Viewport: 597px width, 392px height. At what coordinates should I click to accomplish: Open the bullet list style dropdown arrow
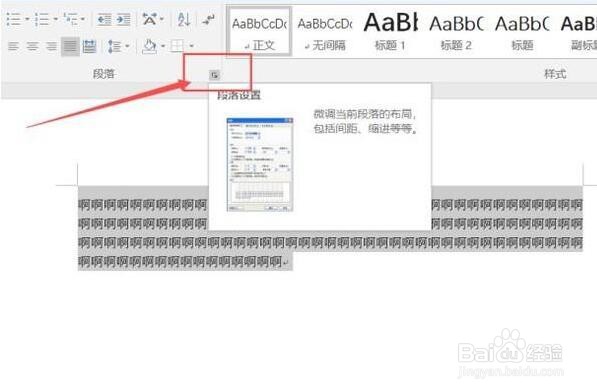tap(27, 19)
